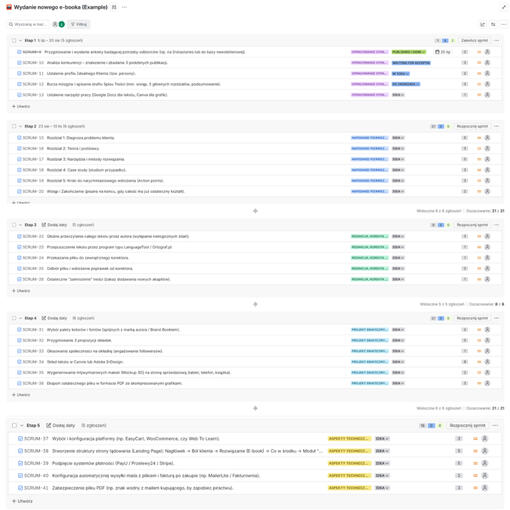Click the green user avatar filter
Screen dimensions: 510x510
coord(62,24)
